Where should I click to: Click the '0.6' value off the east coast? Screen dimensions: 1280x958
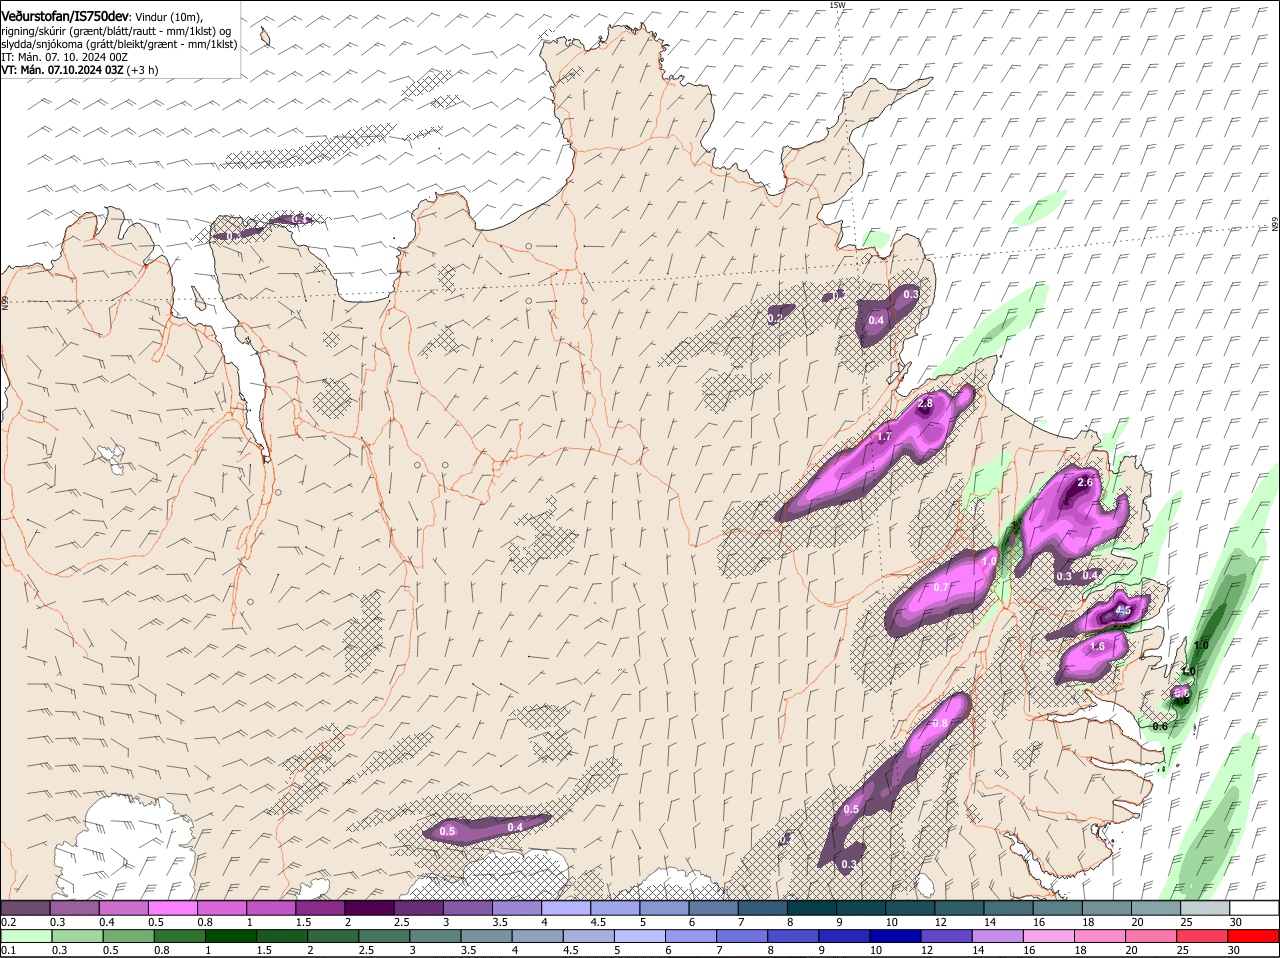coord(1160,726)
